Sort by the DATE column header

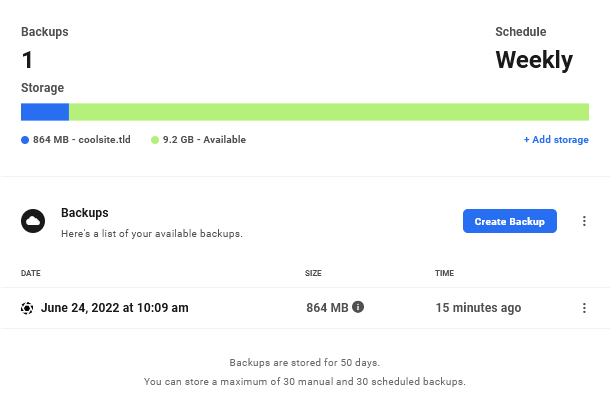pyautogui.click(x=31, y=273)
